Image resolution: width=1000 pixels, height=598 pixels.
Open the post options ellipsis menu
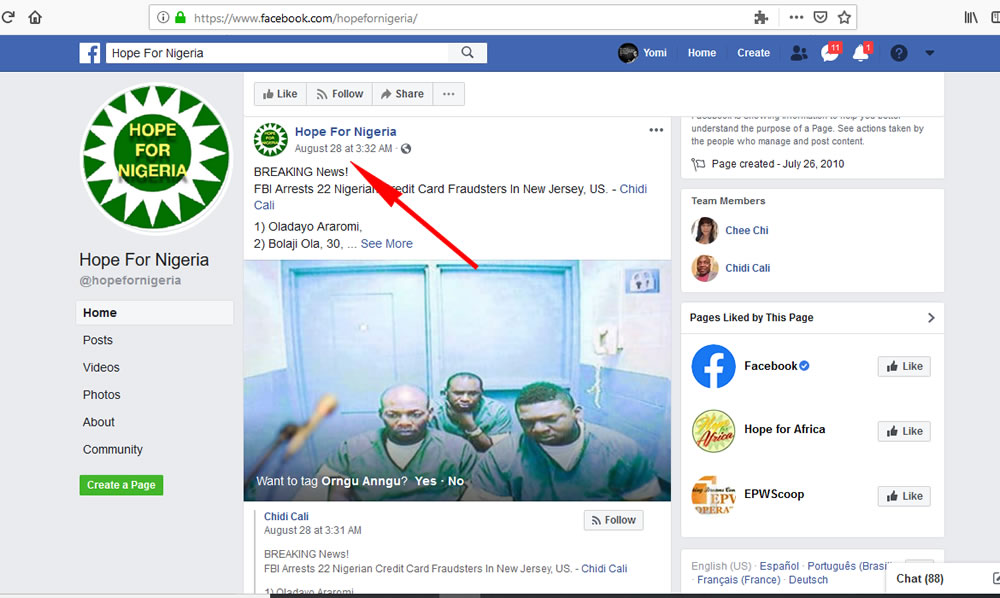tap(656, 130)
